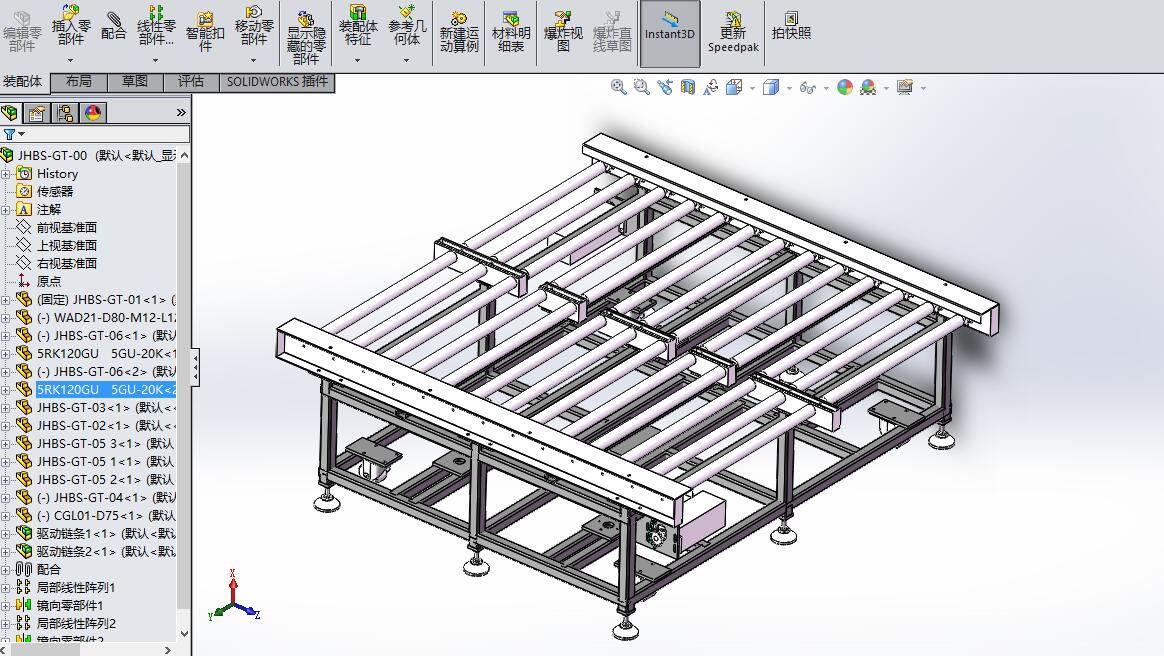Open FeatureManager design tree tab
1164x656 pixels.
coord(10,113)
